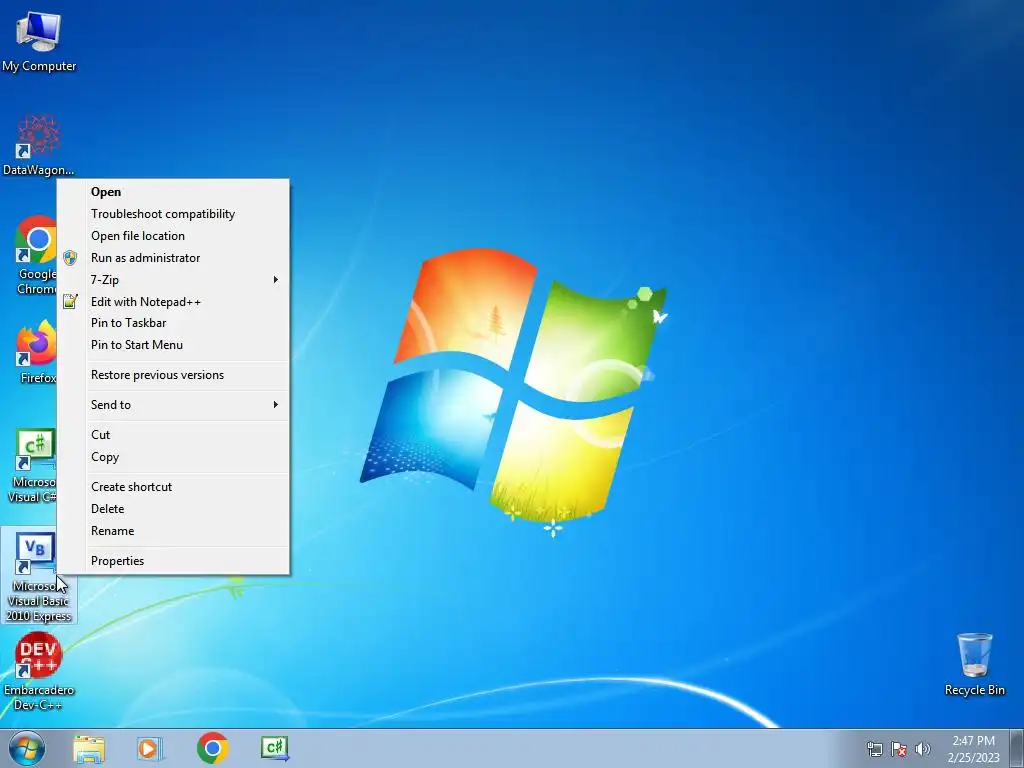Select Microsoft Visual C# desktop shortcut
1024x768 pixels.
pyautogui.click(x=33, y=466)
